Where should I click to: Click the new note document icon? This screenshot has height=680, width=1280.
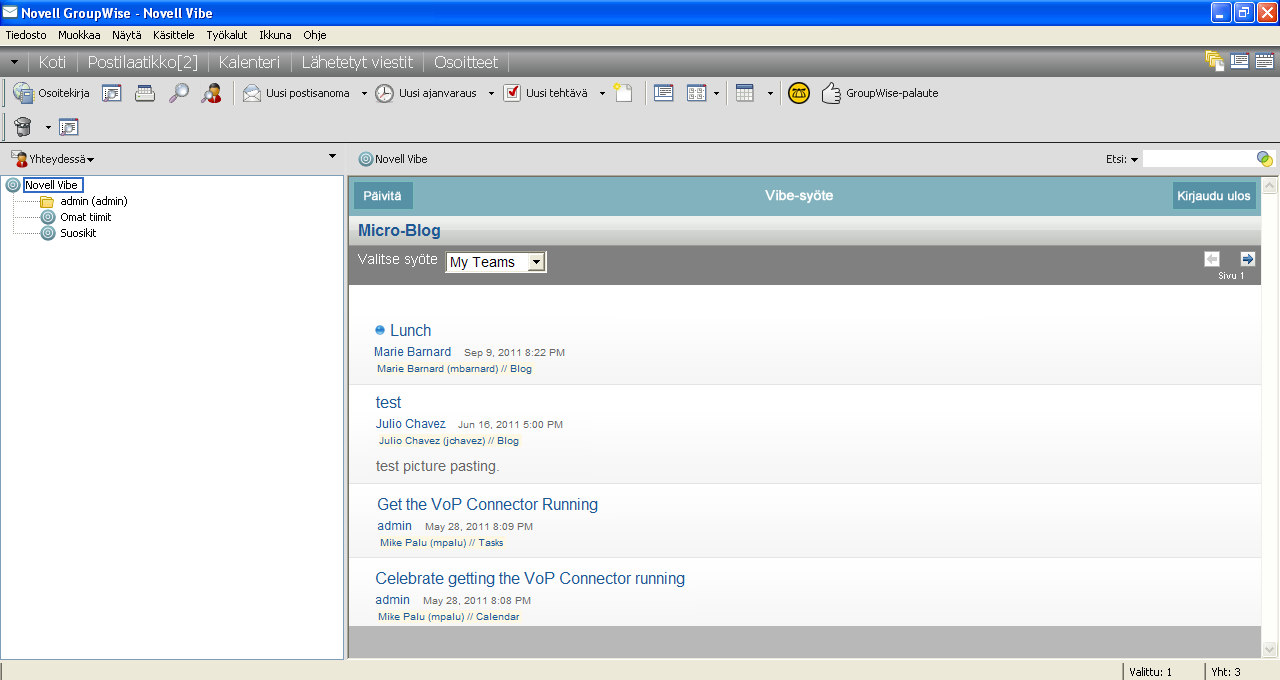(x=623, y=93)
